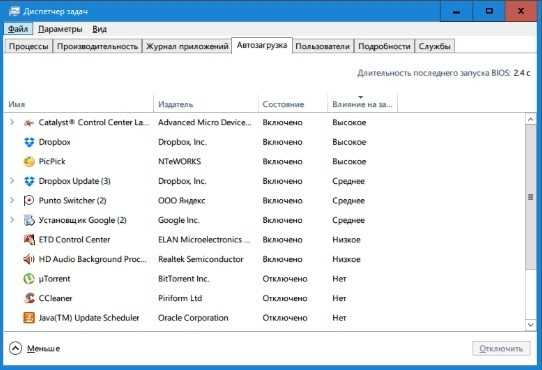Select the PicPick entry name
The height and width of the screenshot is (370, 542).
52,161
